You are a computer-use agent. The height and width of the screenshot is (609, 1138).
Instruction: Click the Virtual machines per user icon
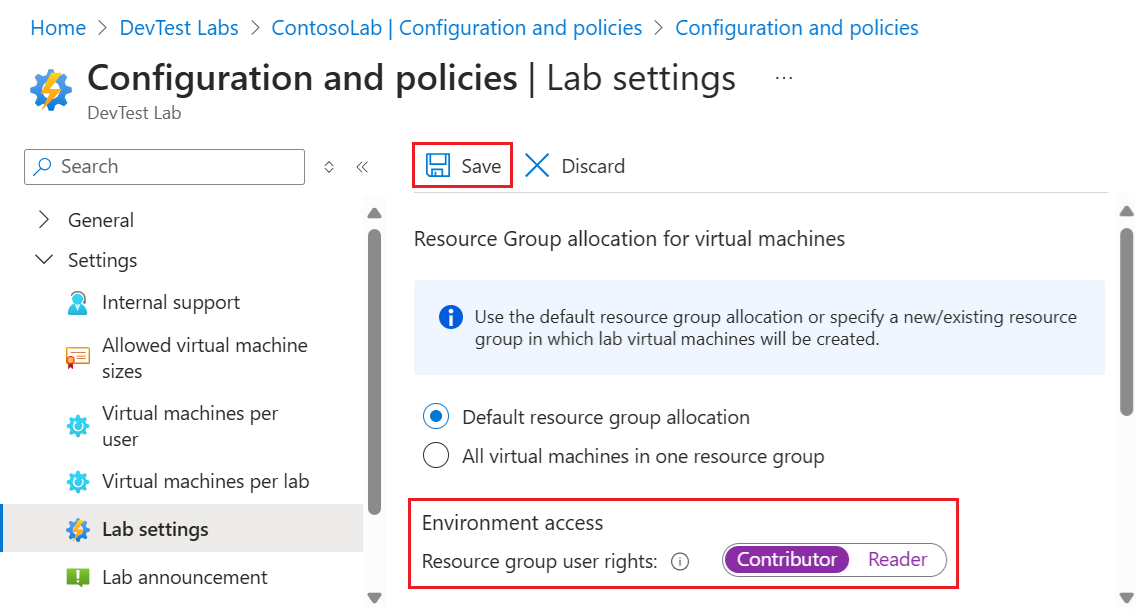pos(77,426)
